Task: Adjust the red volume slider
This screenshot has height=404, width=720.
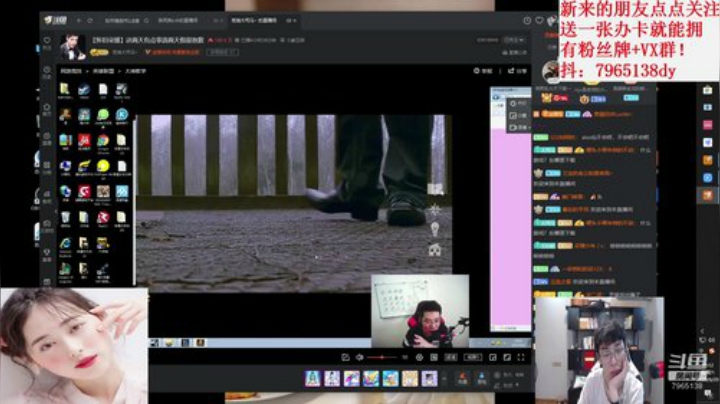Action: [382, 357]
